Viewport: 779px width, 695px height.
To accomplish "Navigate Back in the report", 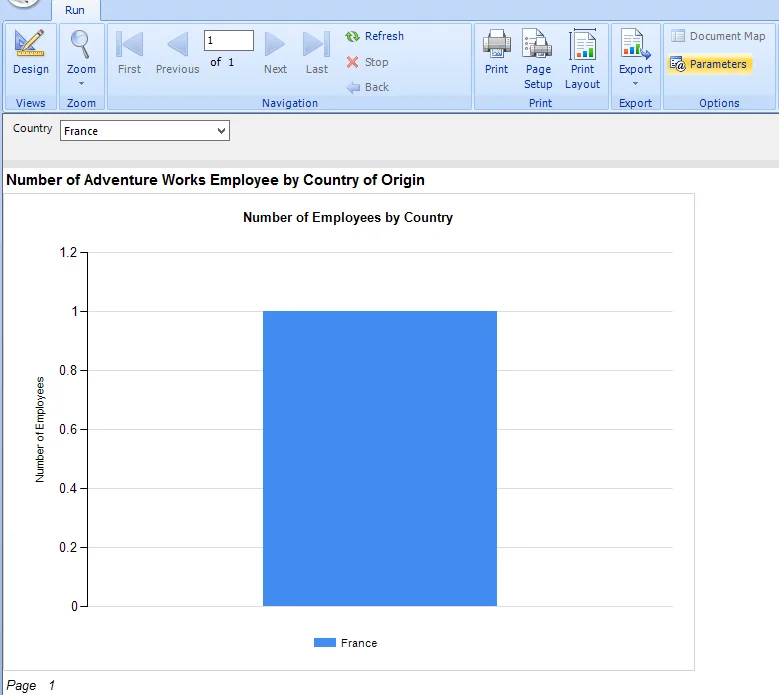I will point(368,87).
